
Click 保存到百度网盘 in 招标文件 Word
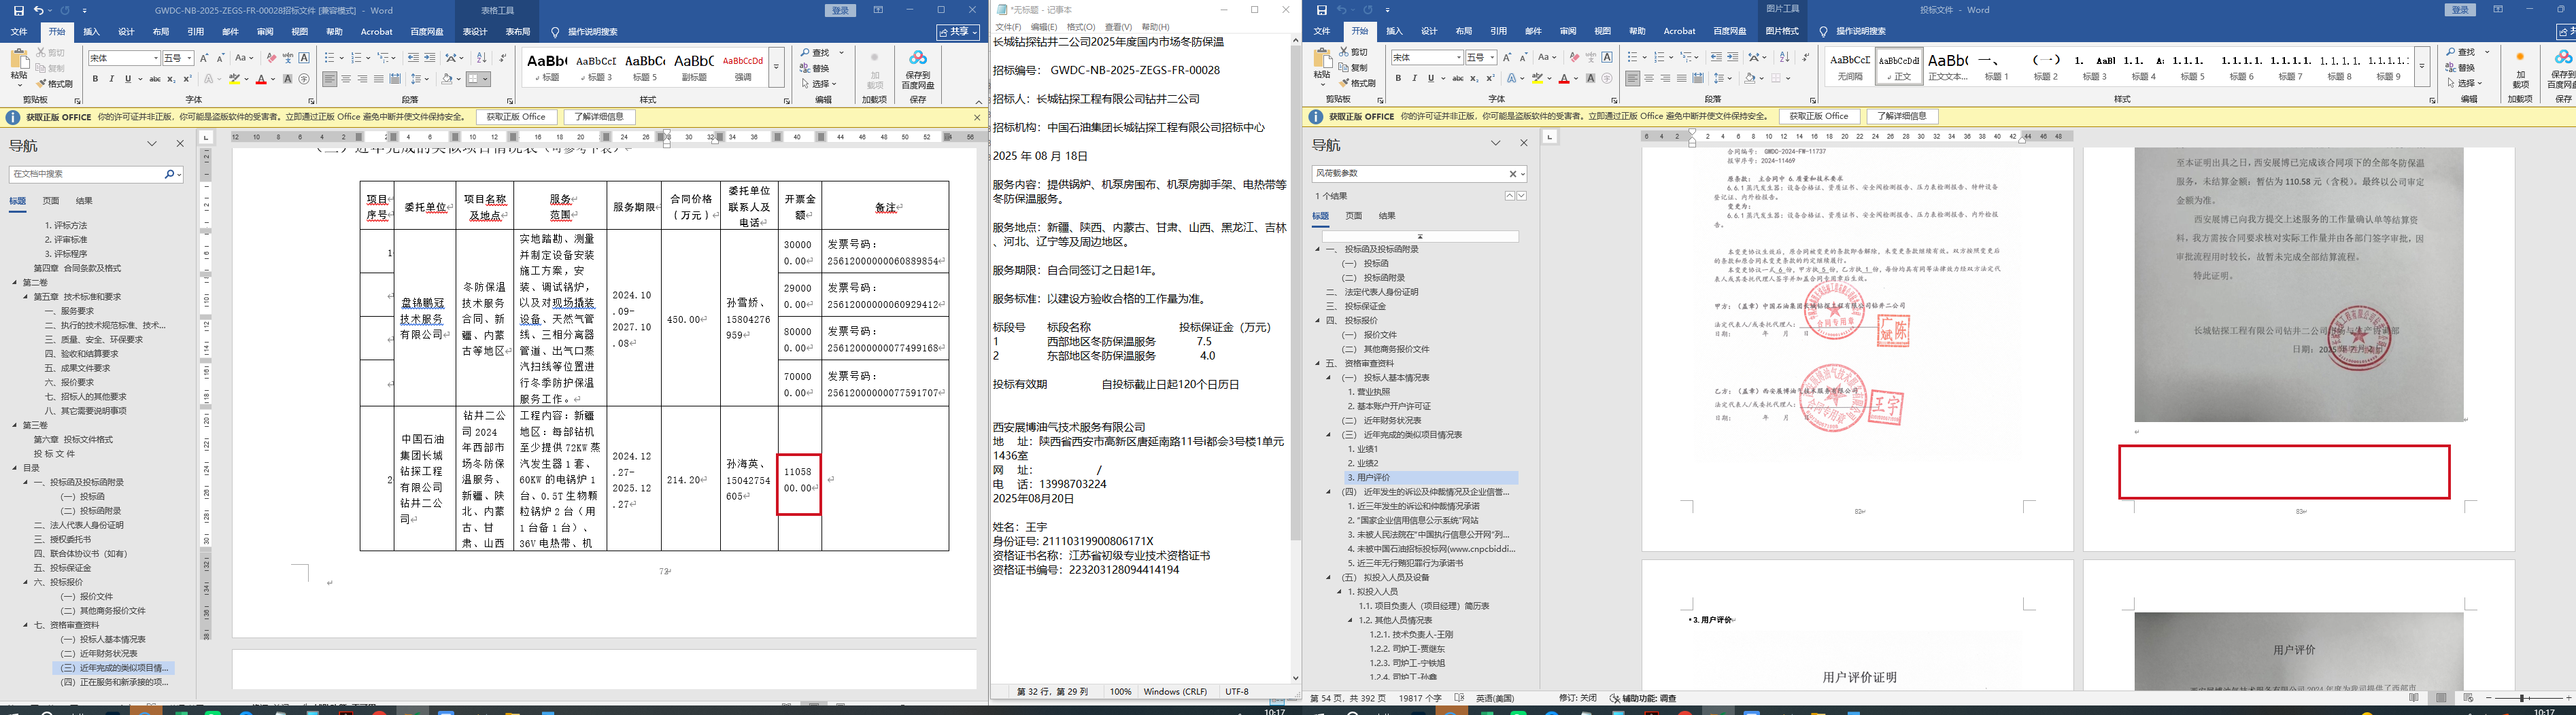[918, 70]
